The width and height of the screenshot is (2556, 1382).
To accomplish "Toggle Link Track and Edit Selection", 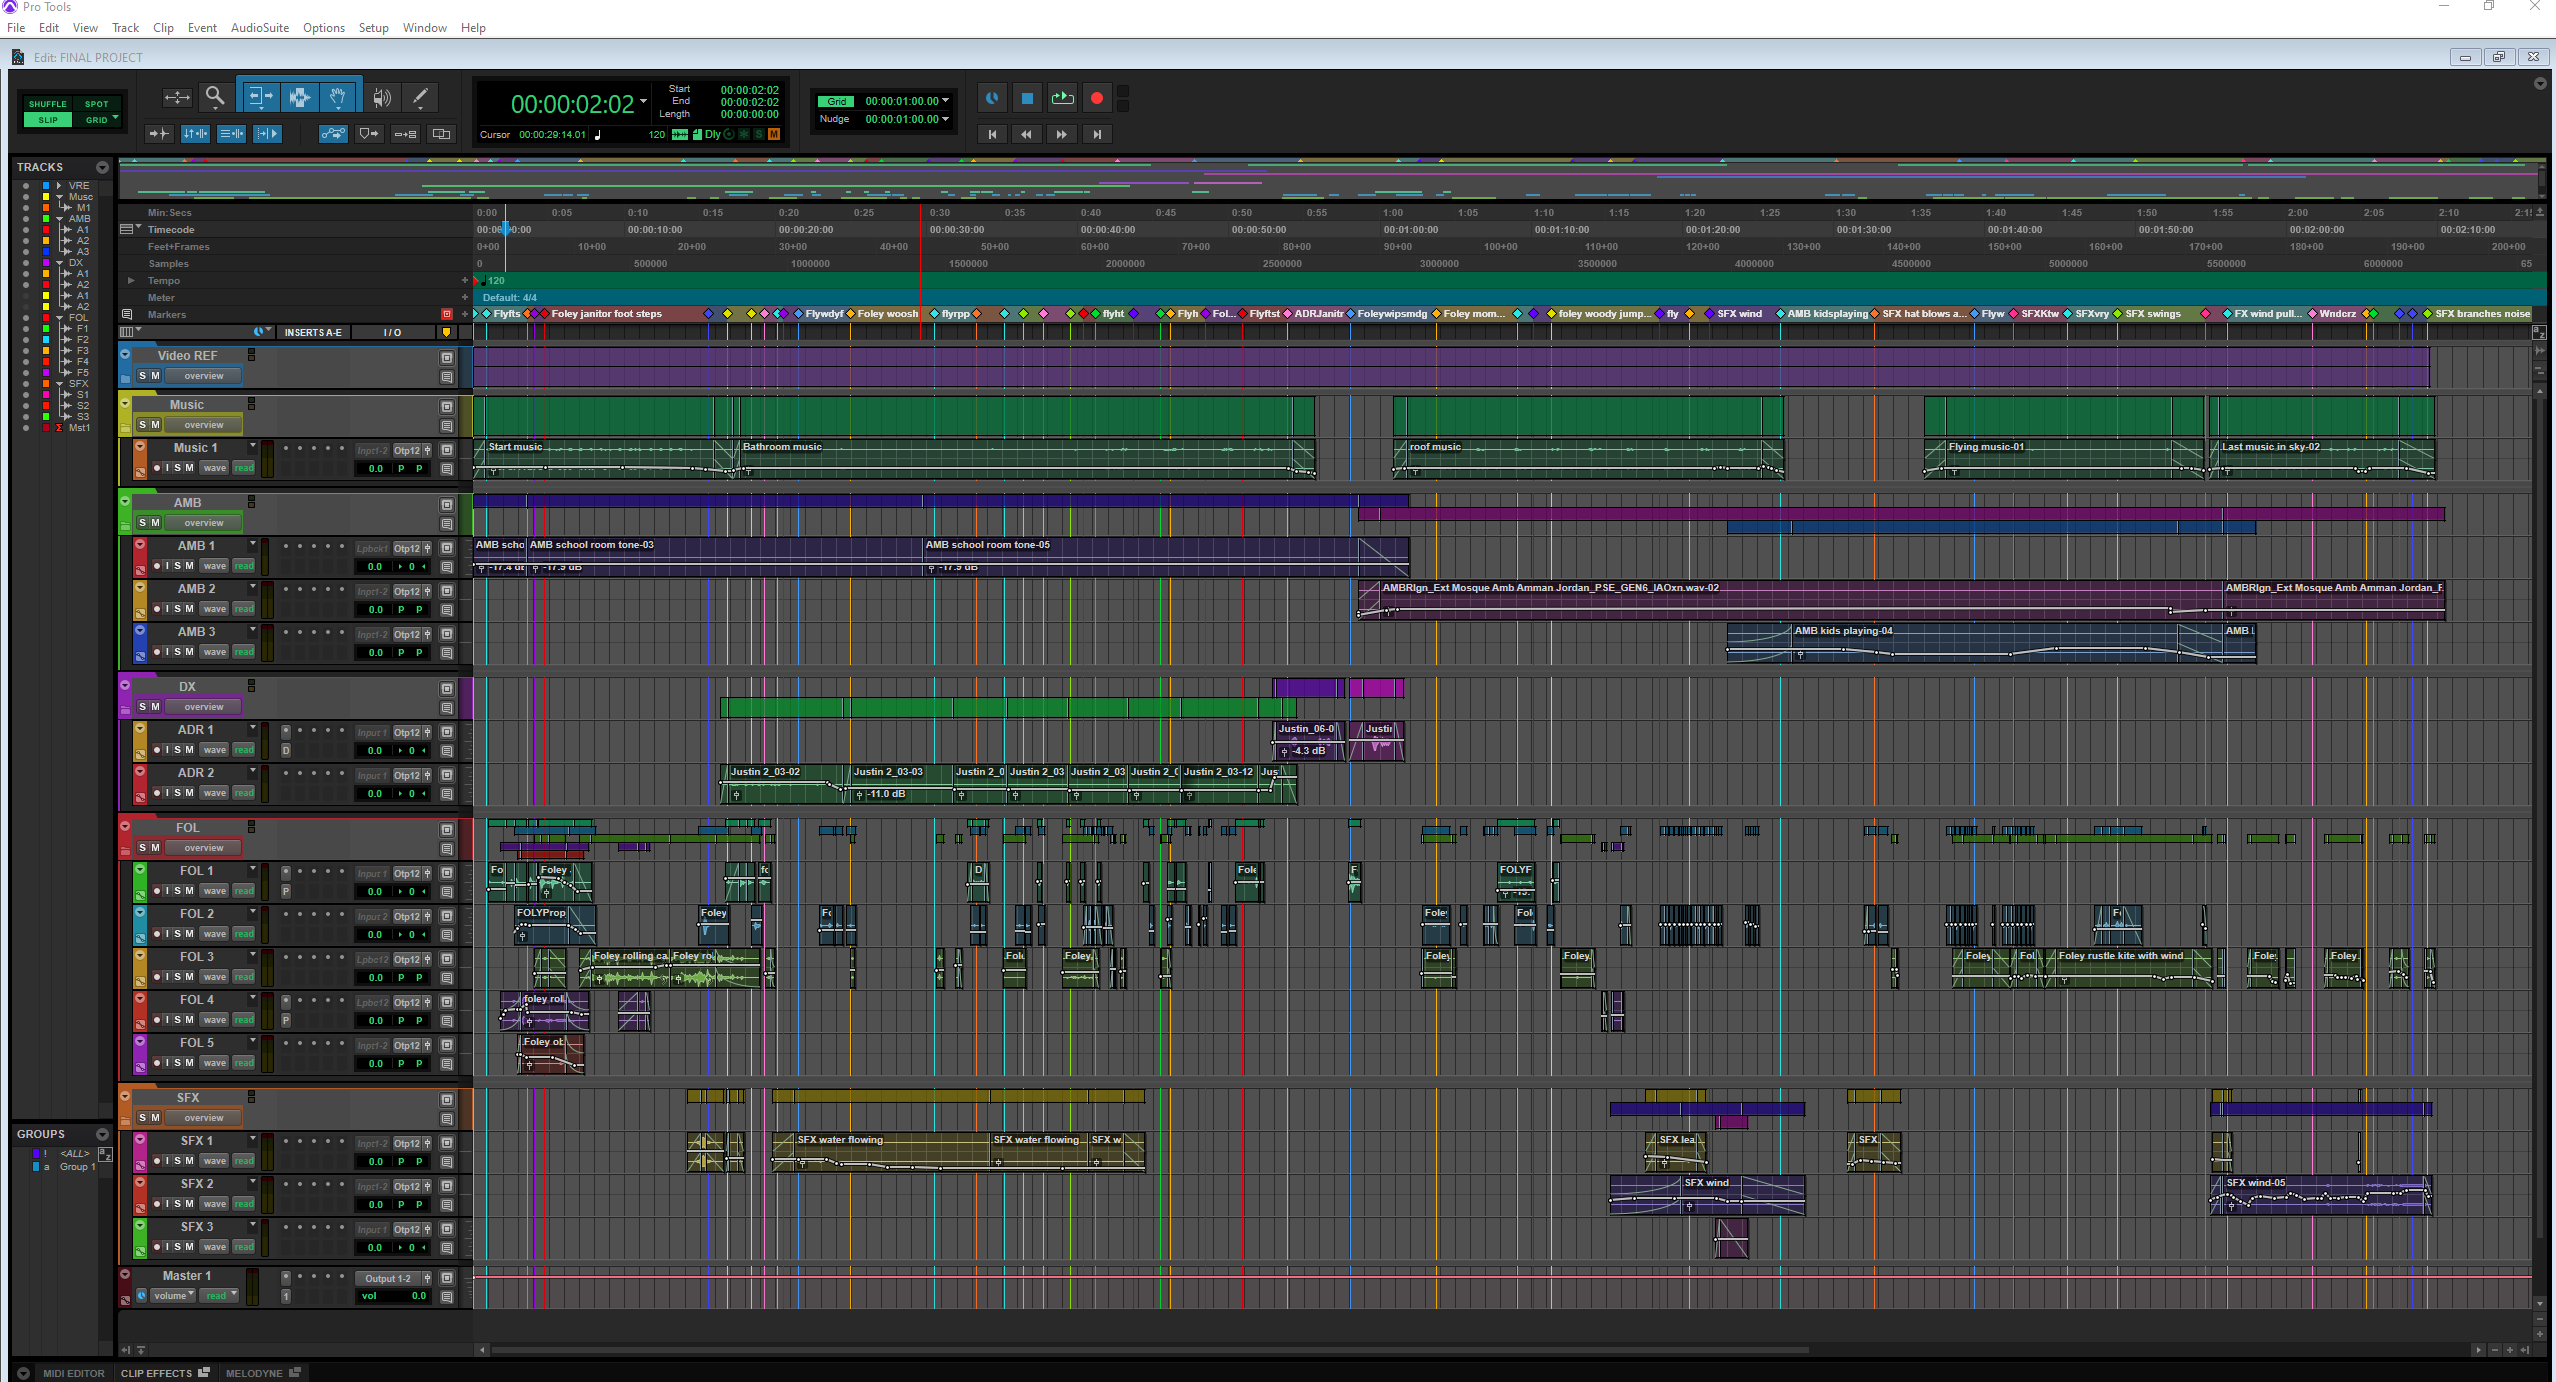I will click(x=231, y=133).
